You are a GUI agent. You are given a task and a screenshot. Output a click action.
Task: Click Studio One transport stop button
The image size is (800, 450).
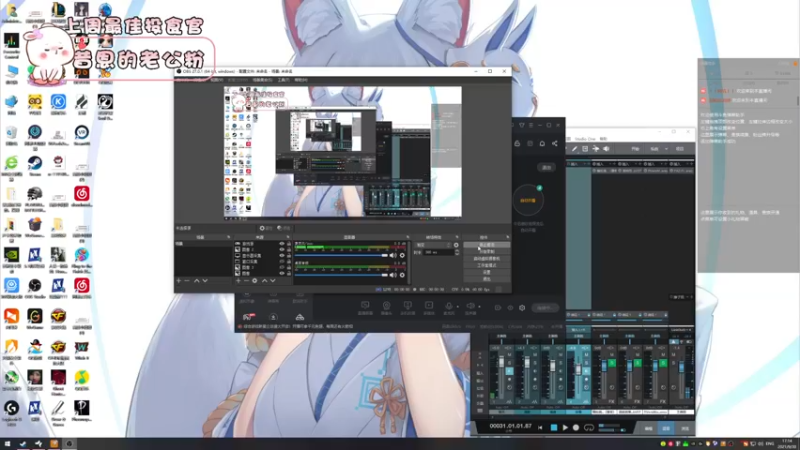pyautogui.click(x=554, y=428)
